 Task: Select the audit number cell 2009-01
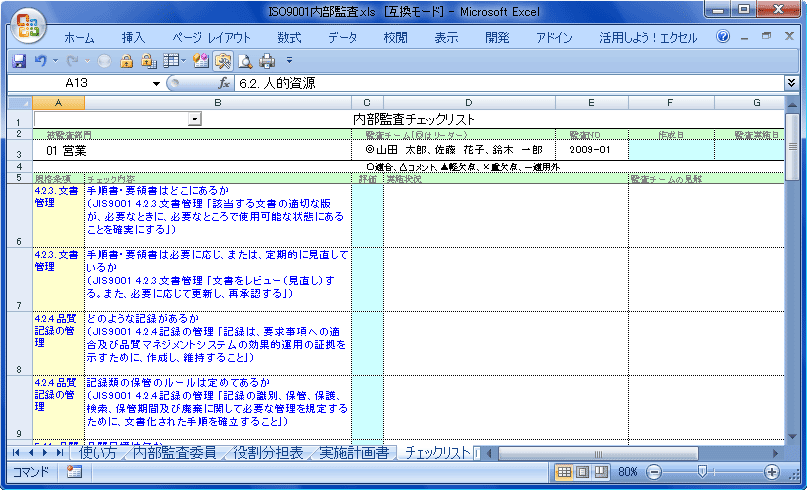591,150
